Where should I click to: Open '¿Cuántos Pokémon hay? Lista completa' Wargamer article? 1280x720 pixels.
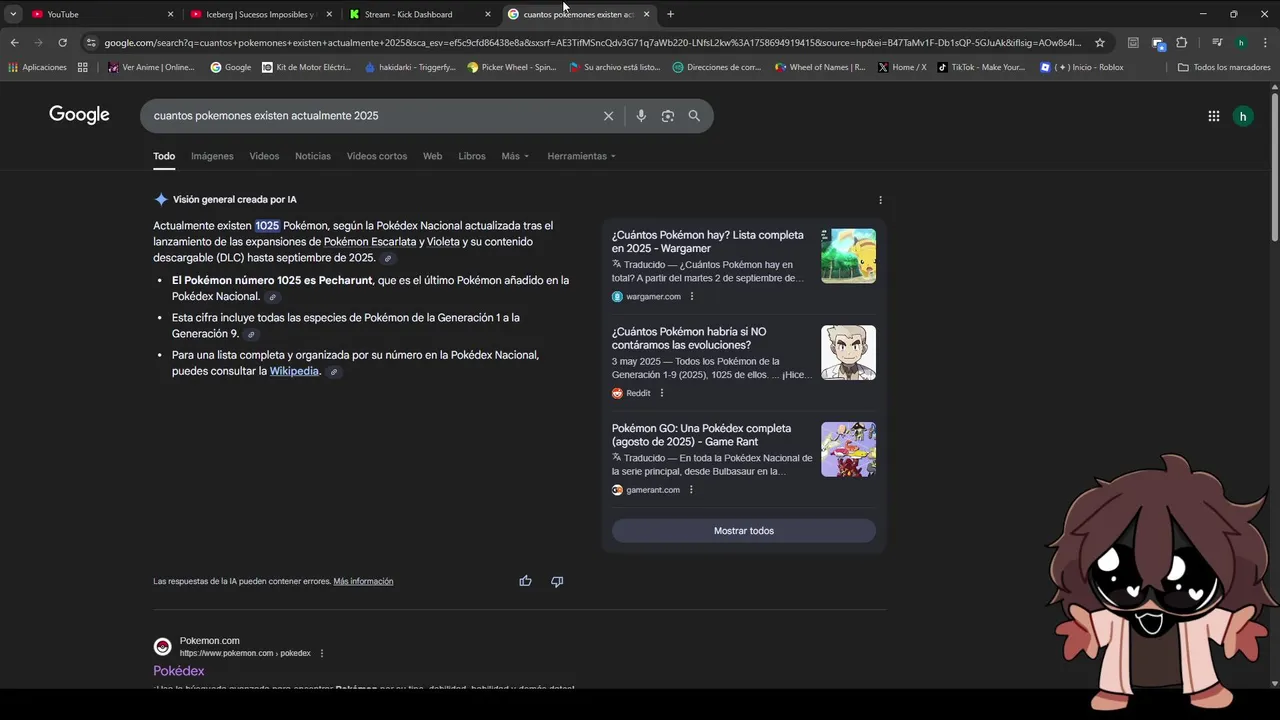click(x=708, y=242)
